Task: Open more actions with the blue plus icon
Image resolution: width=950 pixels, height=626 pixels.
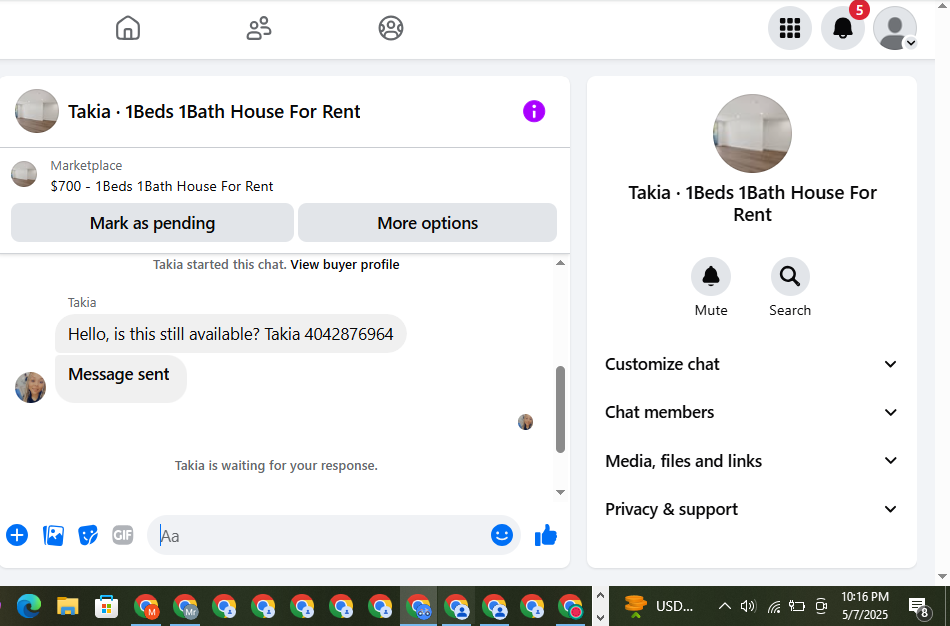Action: (17, 535)
